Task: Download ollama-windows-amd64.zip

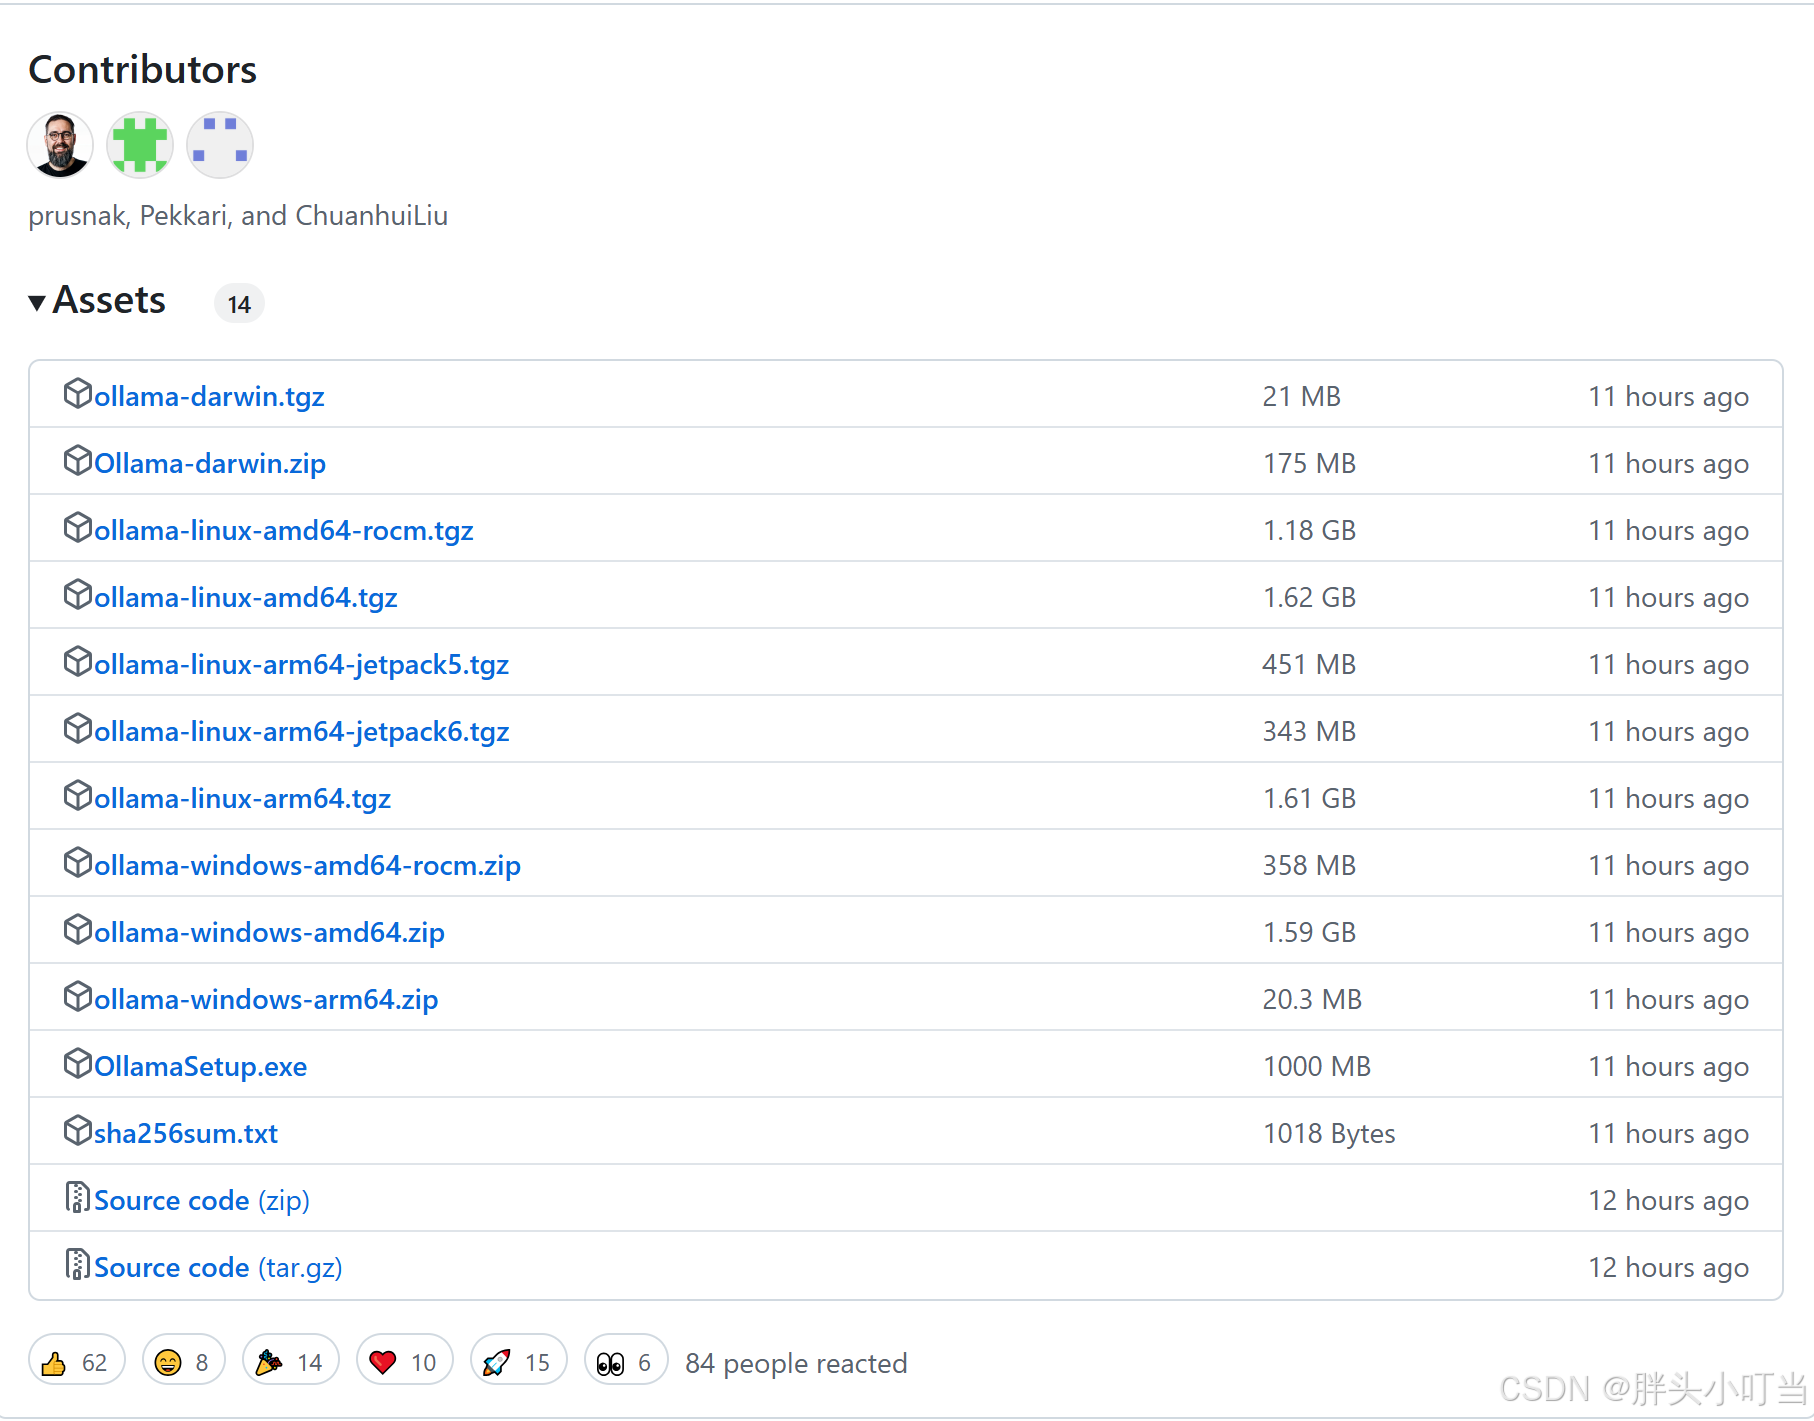Action: coord(270,932)
